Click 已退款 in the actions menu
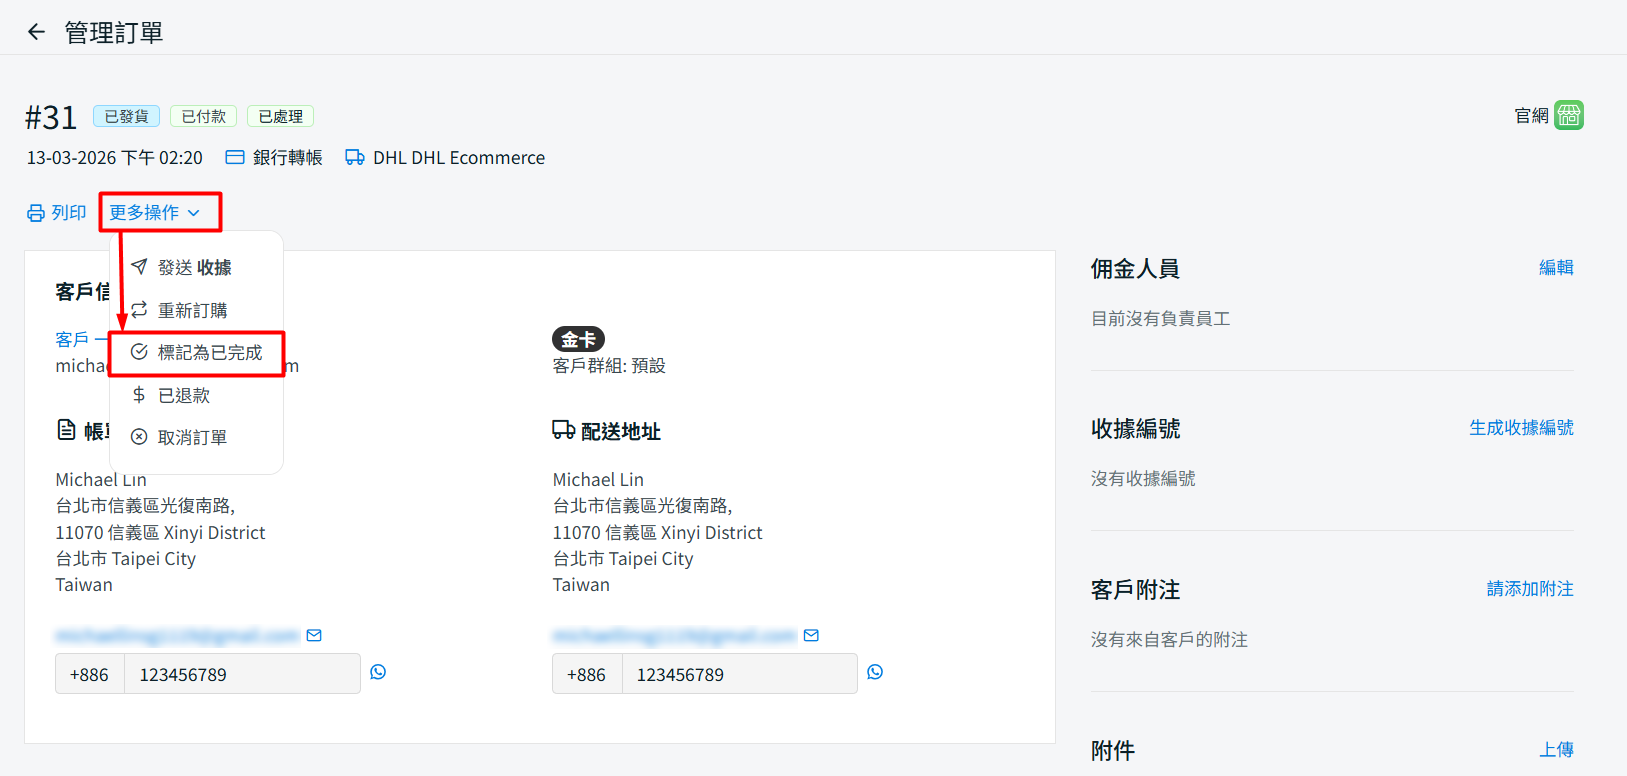This screenshot has width=1627, height=776. (184, 396)
